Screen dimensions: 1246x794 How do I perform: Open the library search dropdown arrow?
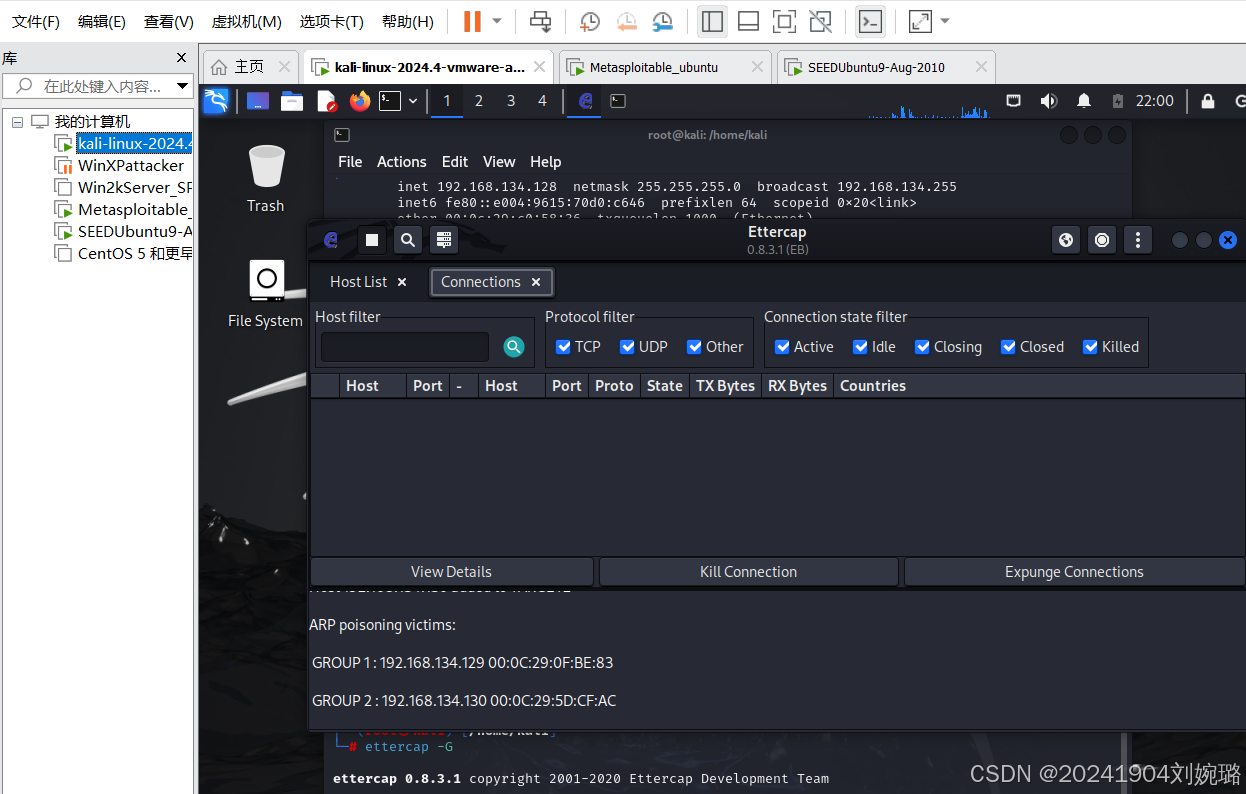182,86
